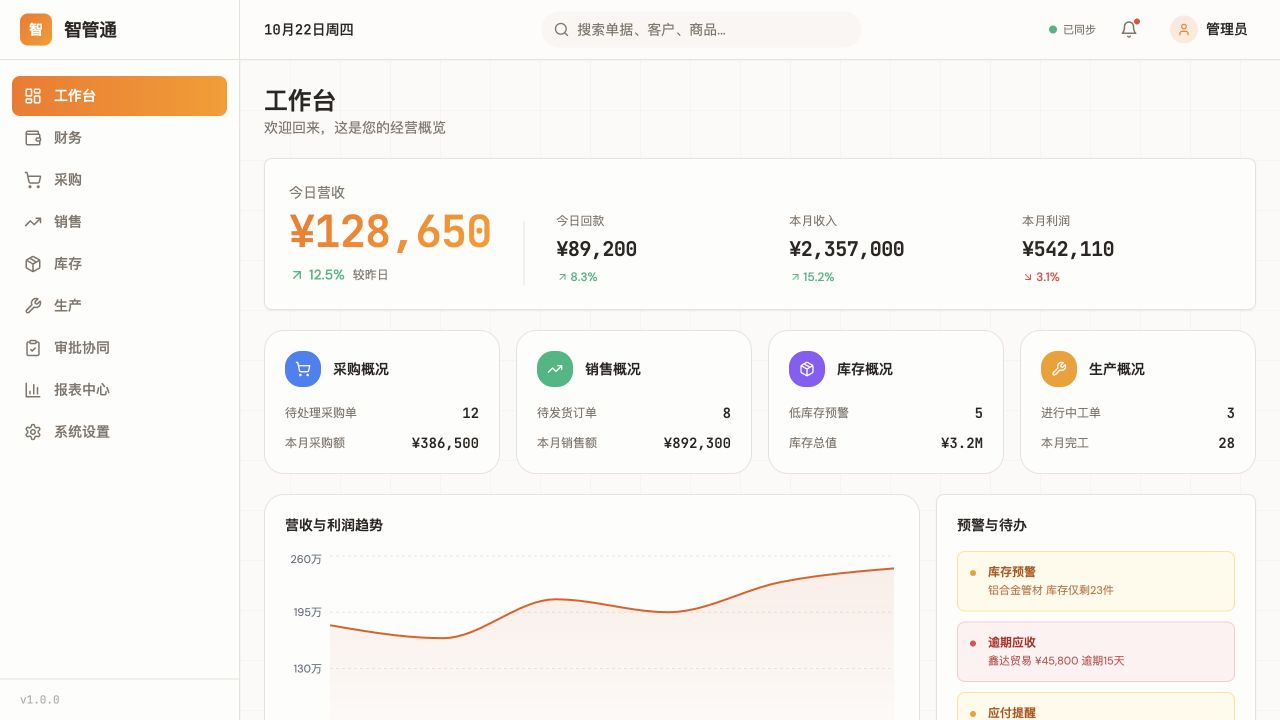1280x720 pixels.
Task: Click the blue cart icon on 采购概况 card
Action: (303, 369)
